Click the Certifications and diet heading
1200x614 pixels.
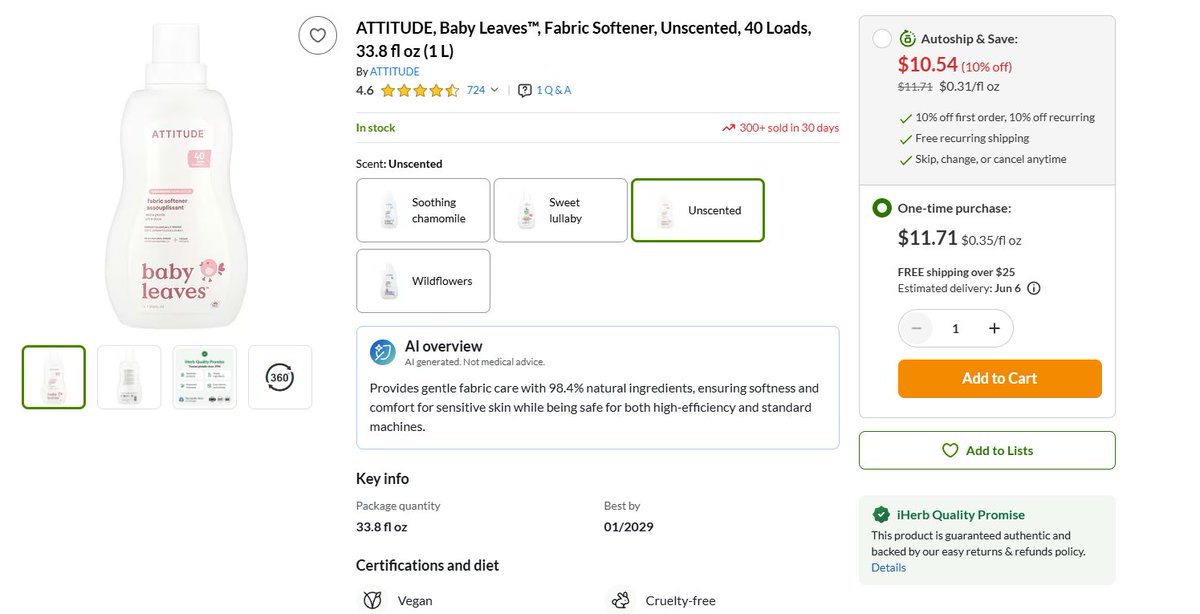tap(428, 565)
